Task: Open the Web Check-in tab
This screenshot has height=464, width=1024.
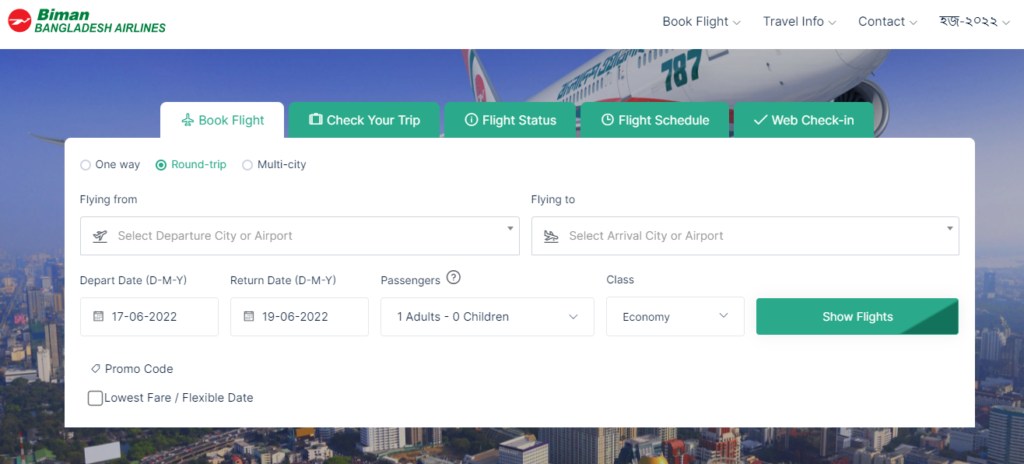Action: pos(803,120)
